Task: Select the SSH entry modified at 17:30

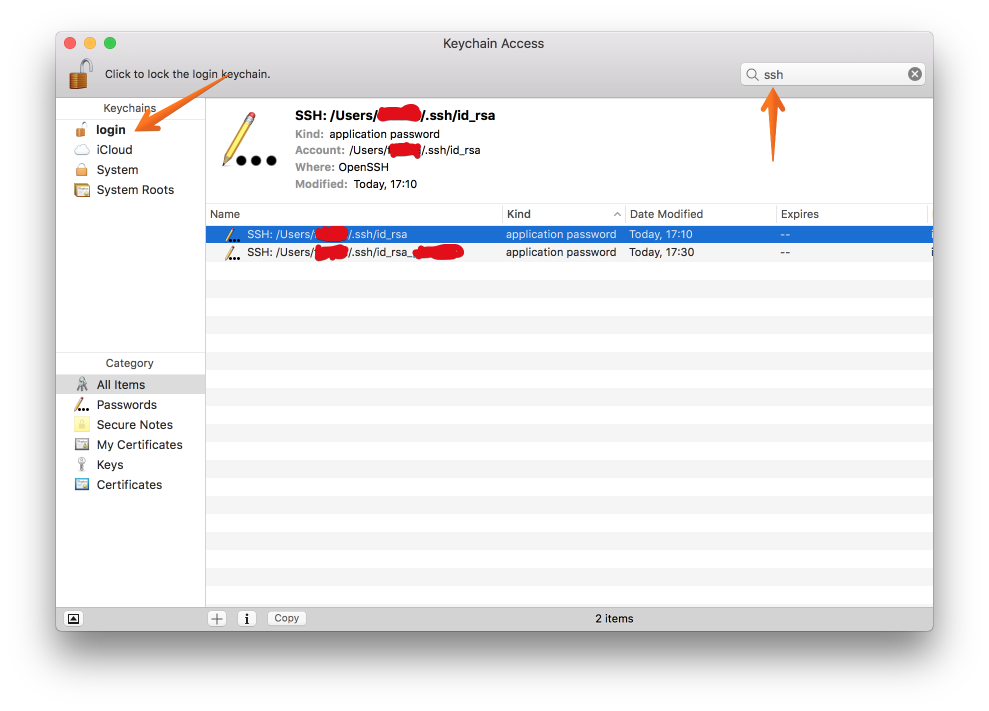Action: click(569, 252)
